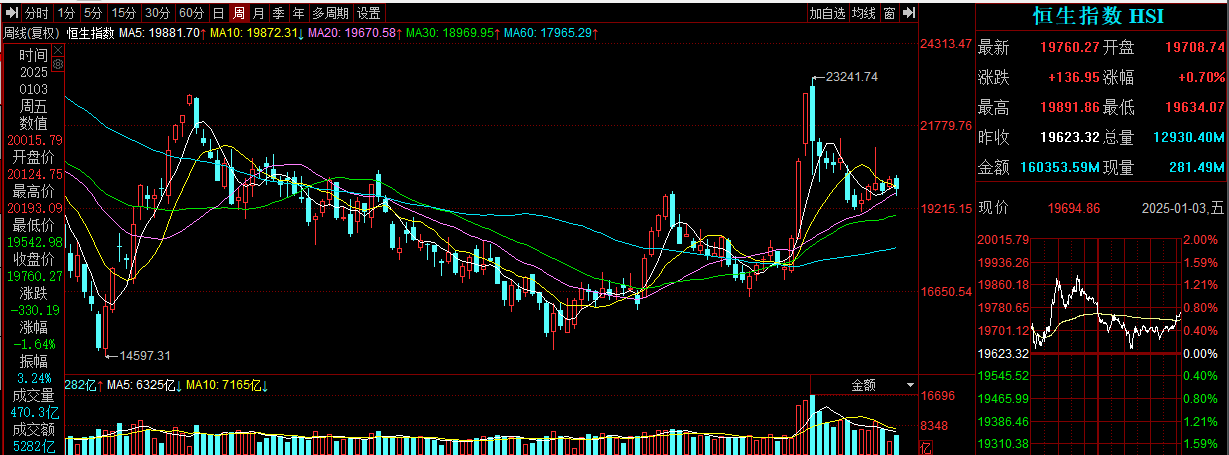This screenshot has width=1229, height=455.
Task: Click the 昨收 value 19623.32
Action: 1070,136
